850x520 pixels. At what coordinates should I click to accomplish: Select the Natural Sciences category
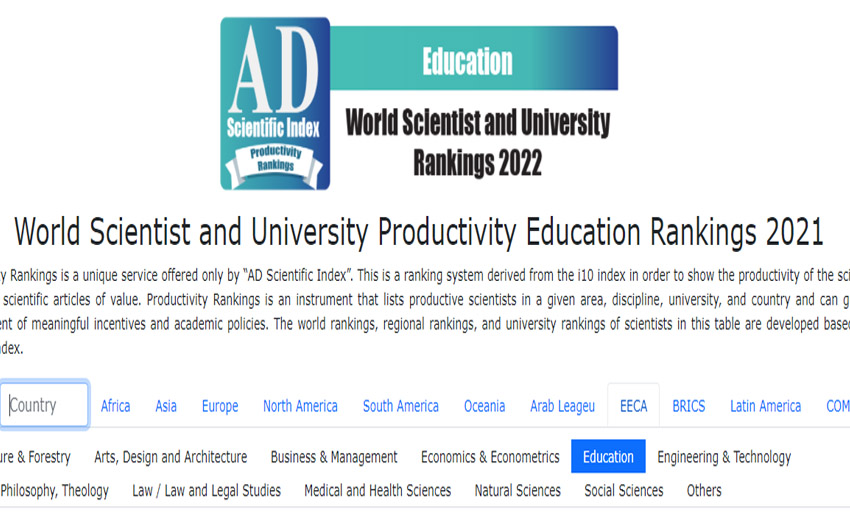tap(518, 490)
